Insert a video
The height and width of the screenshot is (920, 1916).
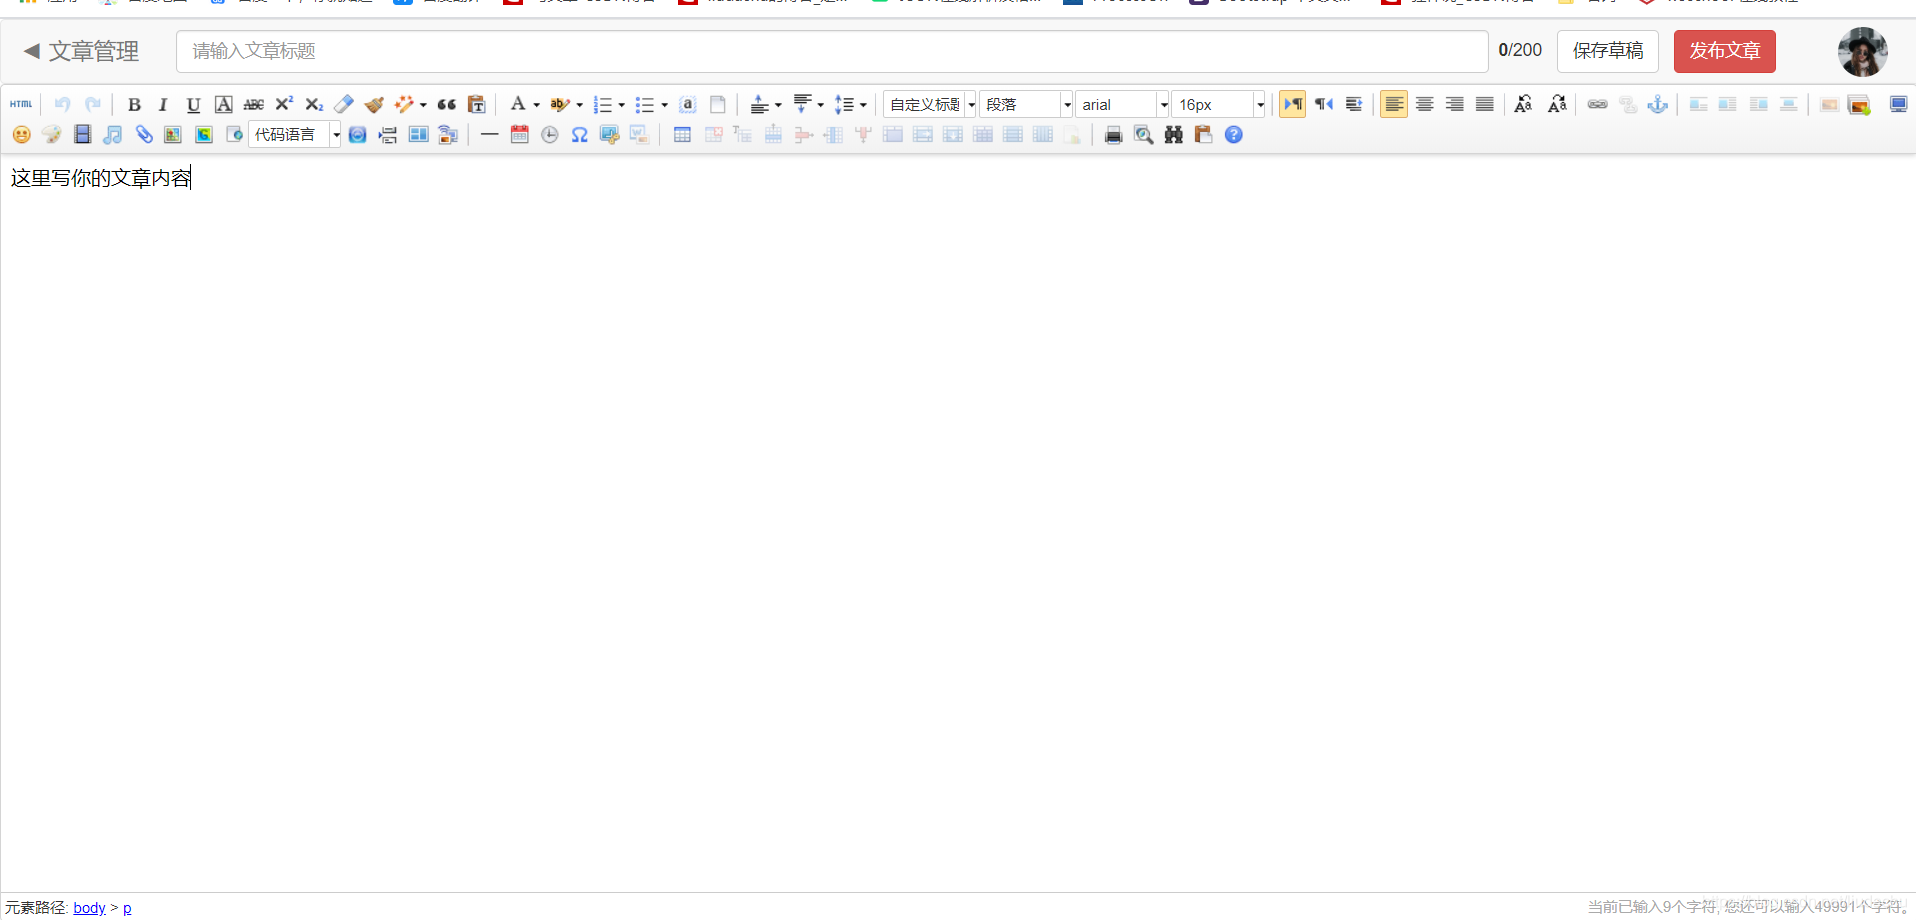coord(83,134)
